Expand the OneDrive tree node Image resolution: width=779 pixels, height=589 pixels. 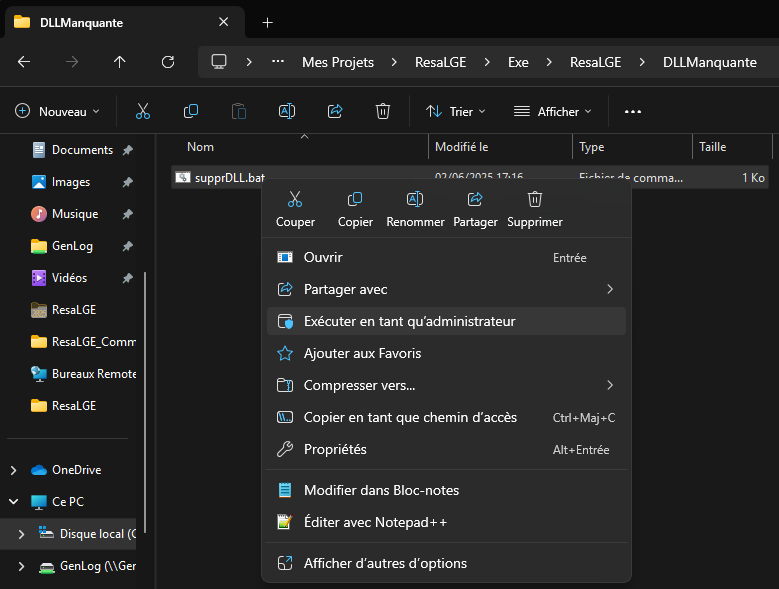pos(13,470)
